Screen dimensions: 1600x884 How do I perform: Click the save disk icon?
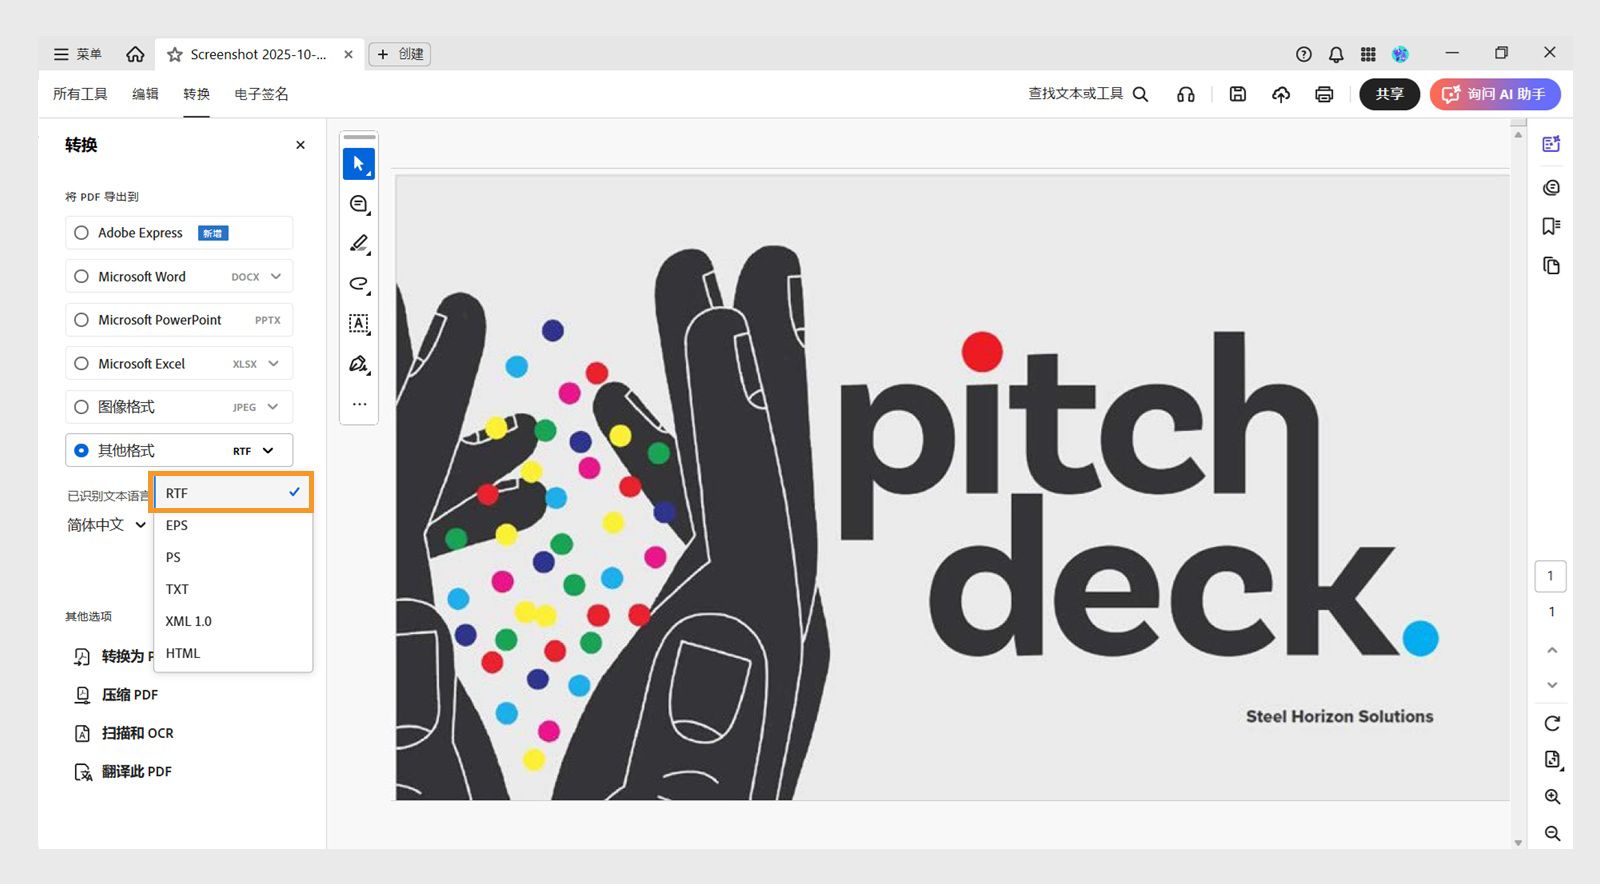(x=1238, y=94)
